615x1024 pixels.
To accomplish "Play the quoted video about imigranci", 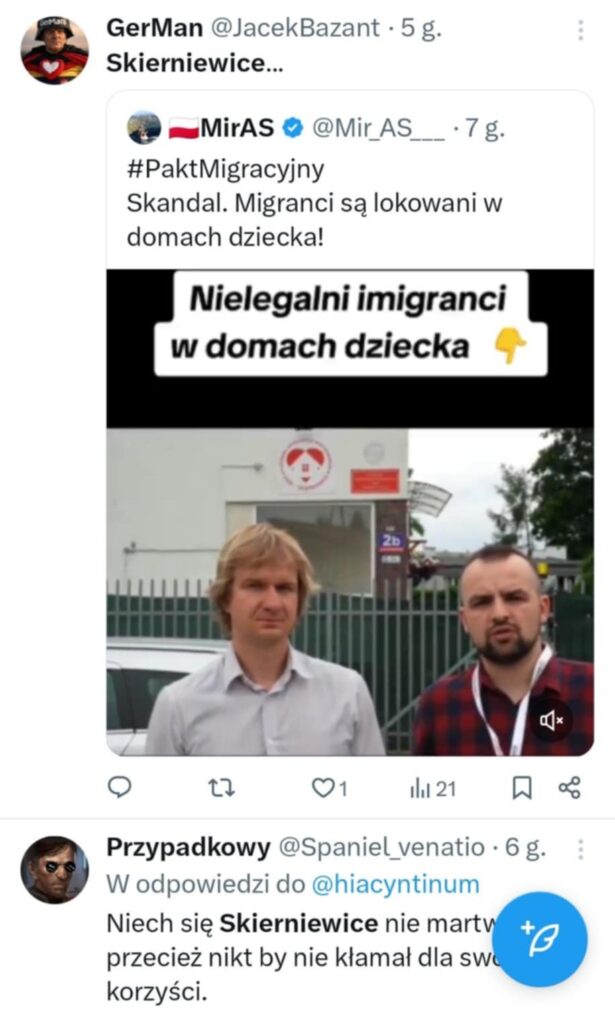I will coord(350,513).
